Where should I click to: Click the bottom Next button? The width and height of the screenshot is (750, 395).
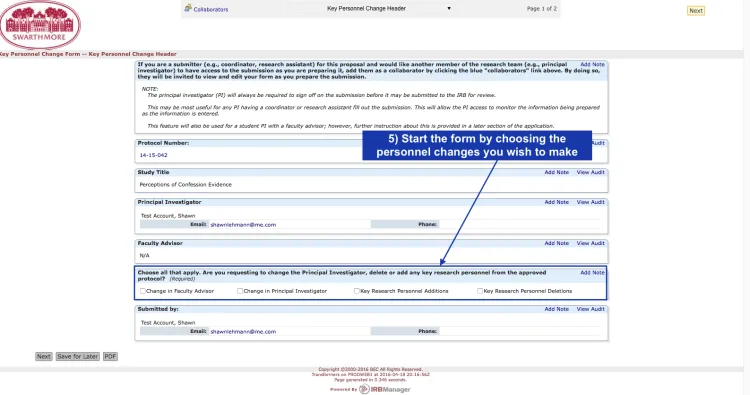(x=44, y=356)
